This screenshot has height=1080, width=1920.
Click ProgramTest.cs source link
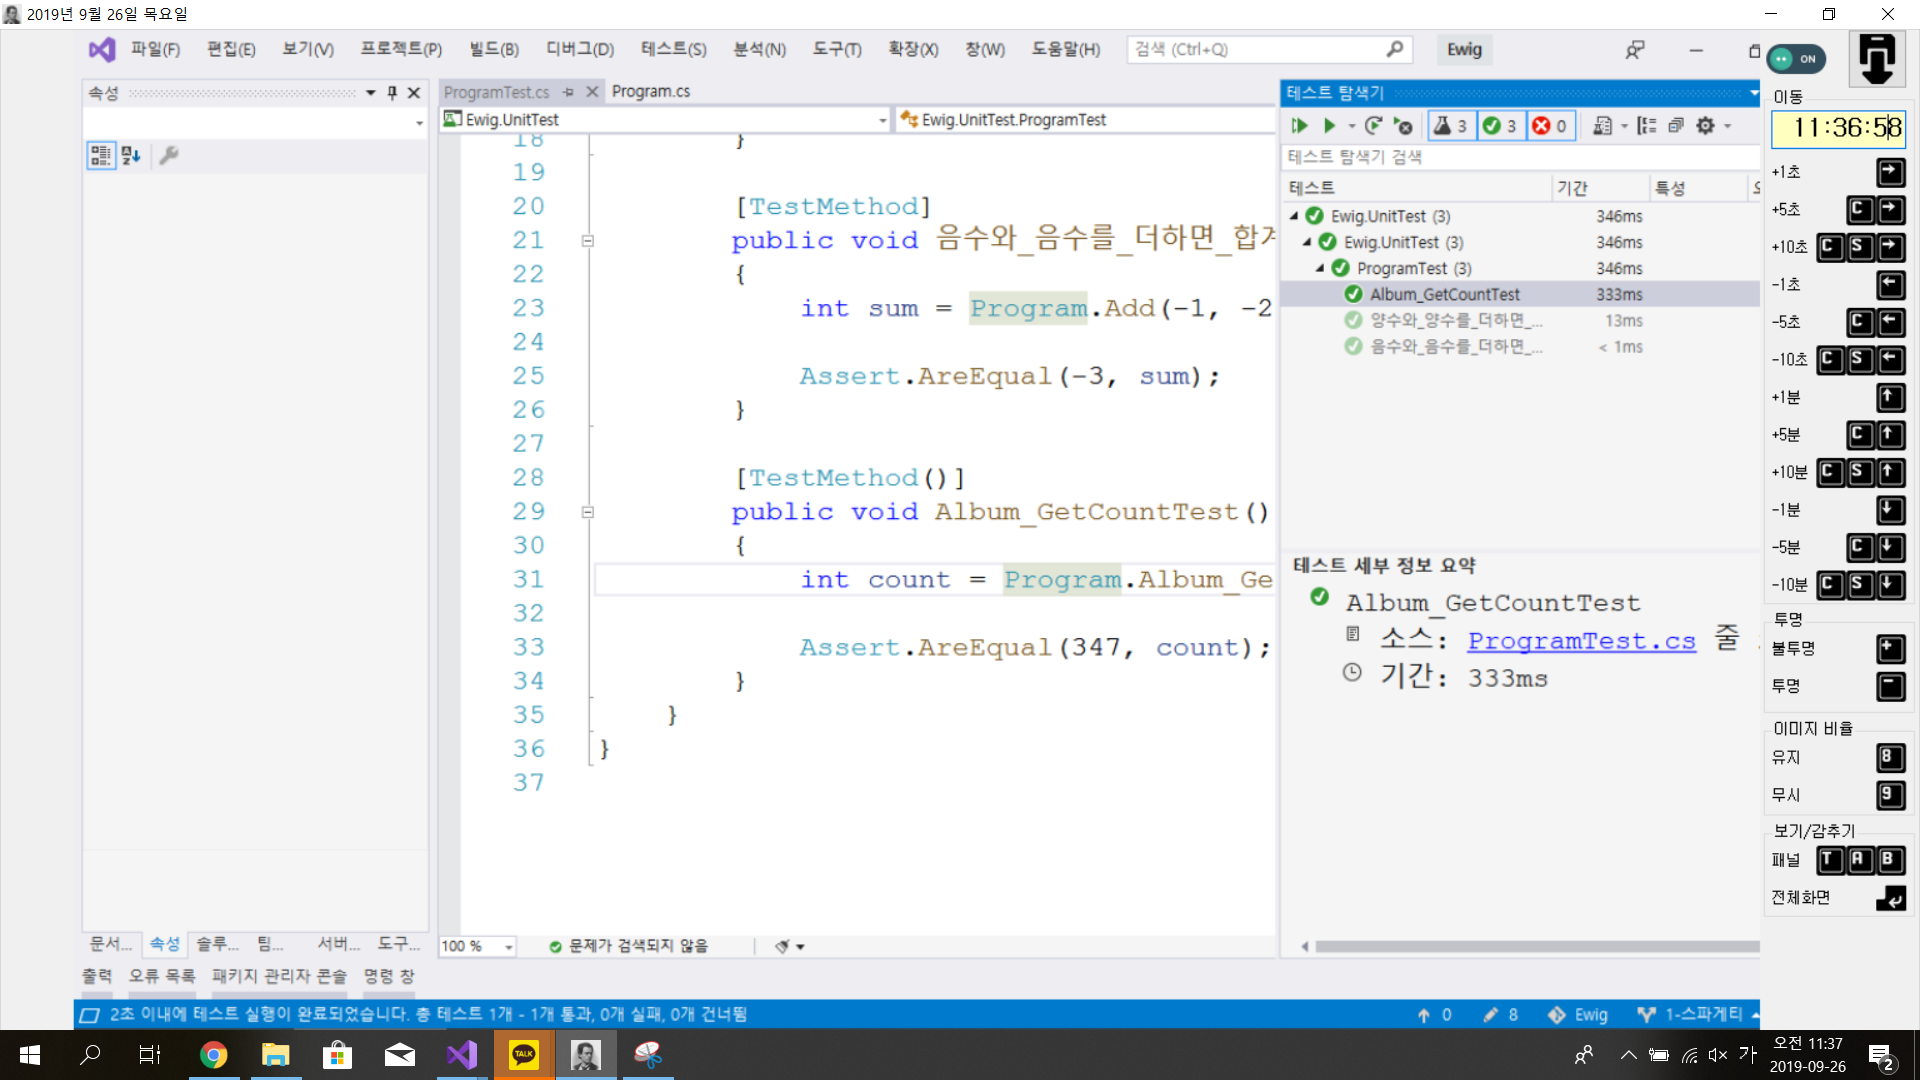point(1581,641)
